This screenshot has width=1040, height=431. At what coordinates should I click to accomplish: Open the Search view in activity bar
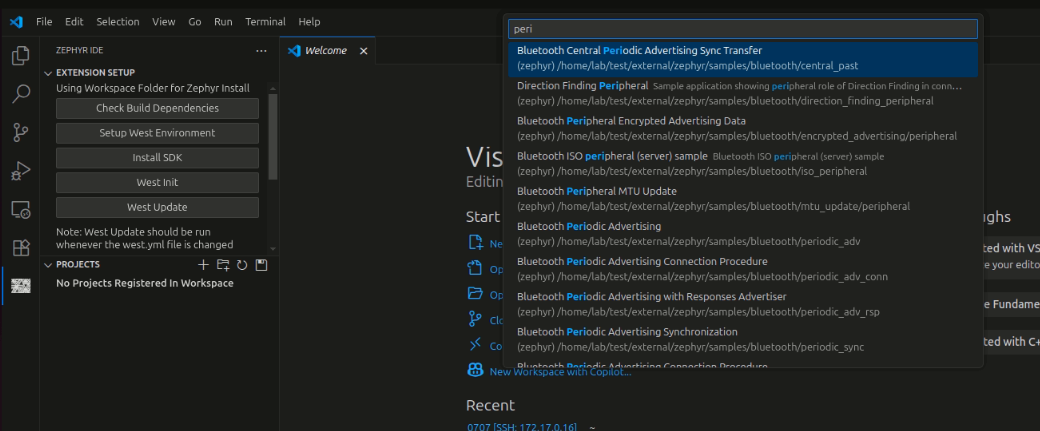coord(21,93)
